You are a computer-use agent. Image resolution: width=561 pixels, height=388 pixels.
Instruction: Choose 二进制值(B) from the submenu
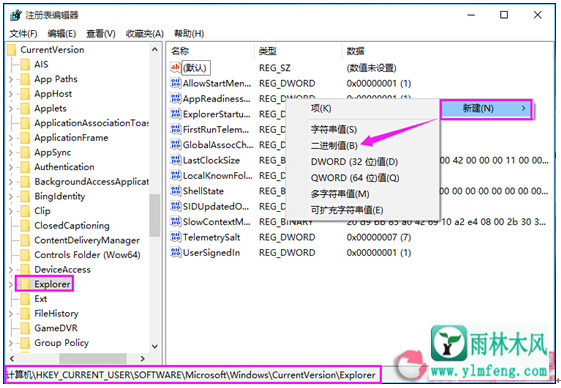click(334, 145)
